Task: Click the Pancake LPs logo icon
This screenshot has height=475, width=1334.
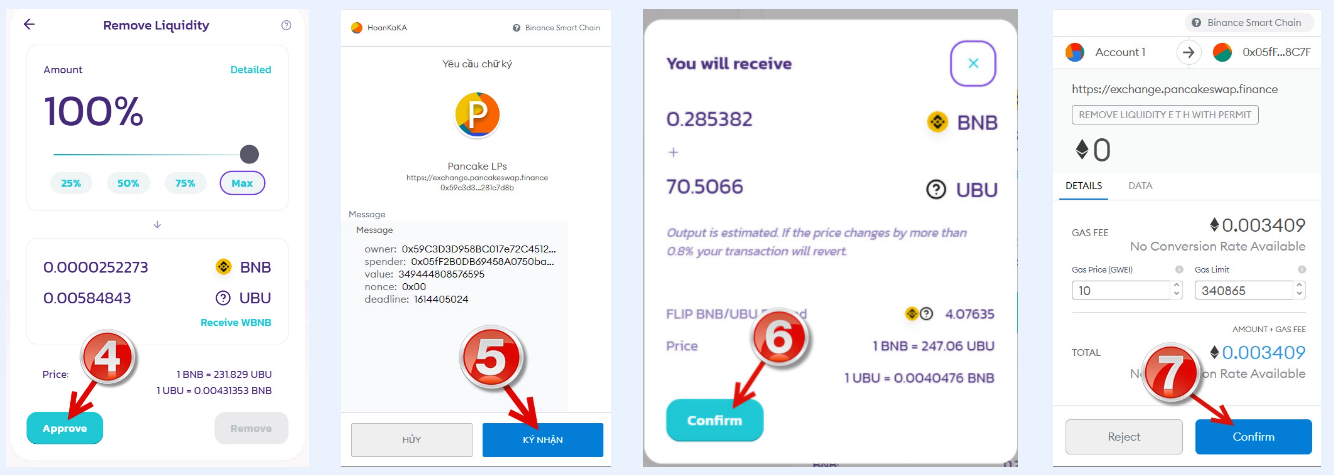Action: pos(477,114)
